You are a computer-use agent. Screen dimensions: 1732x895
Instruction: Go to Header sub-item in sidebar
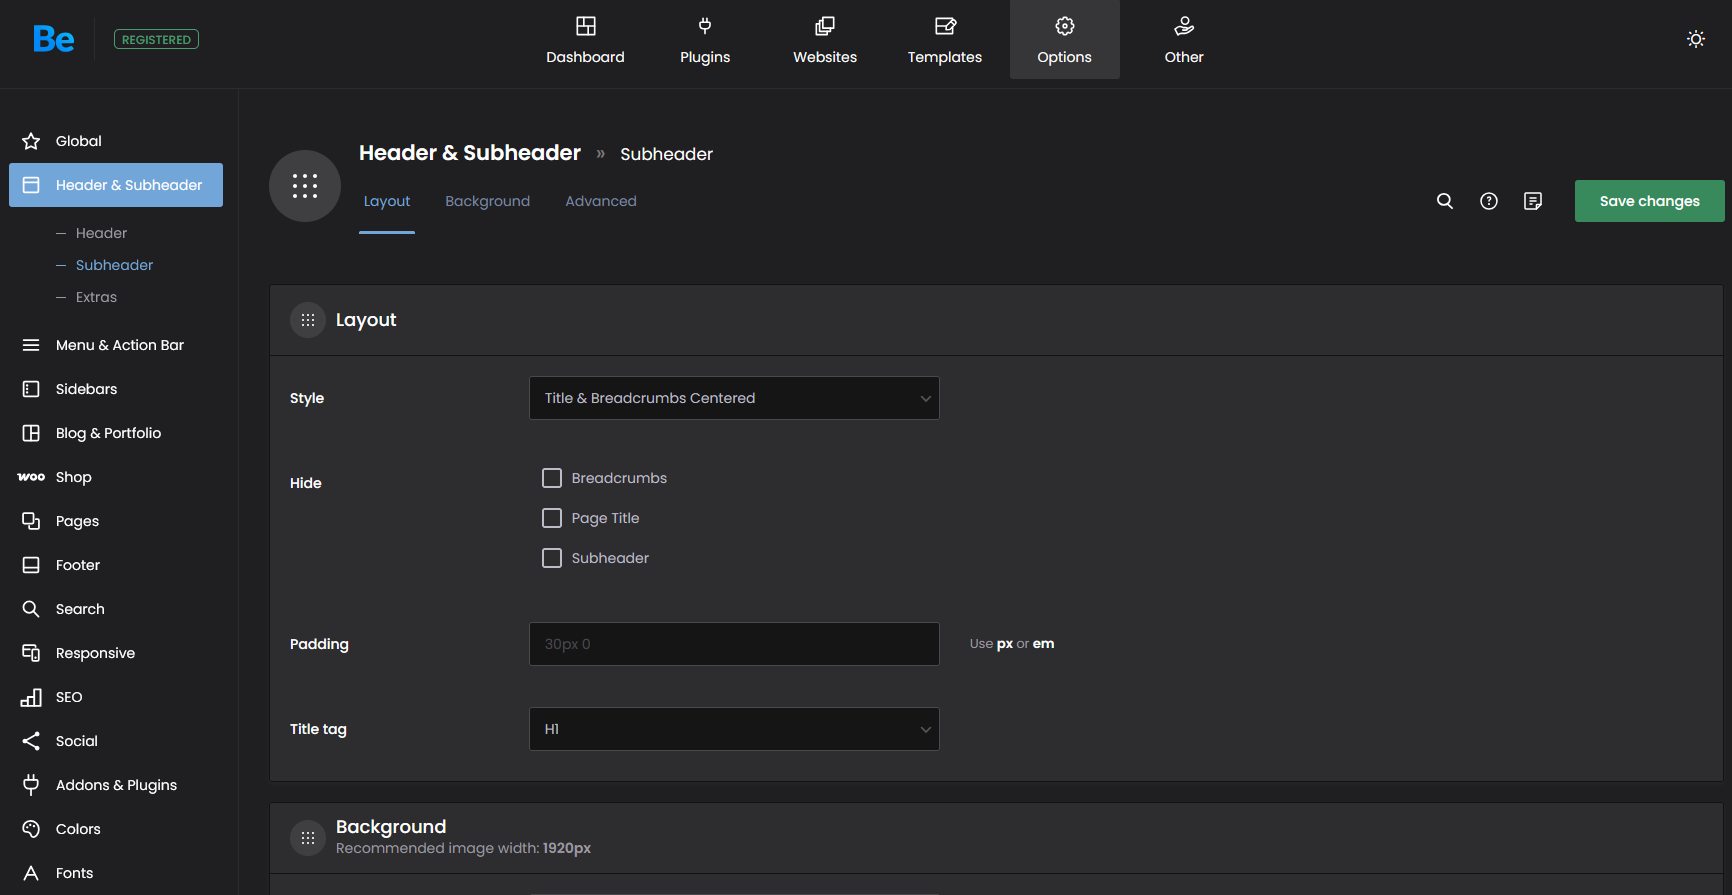tap(101, 233)
